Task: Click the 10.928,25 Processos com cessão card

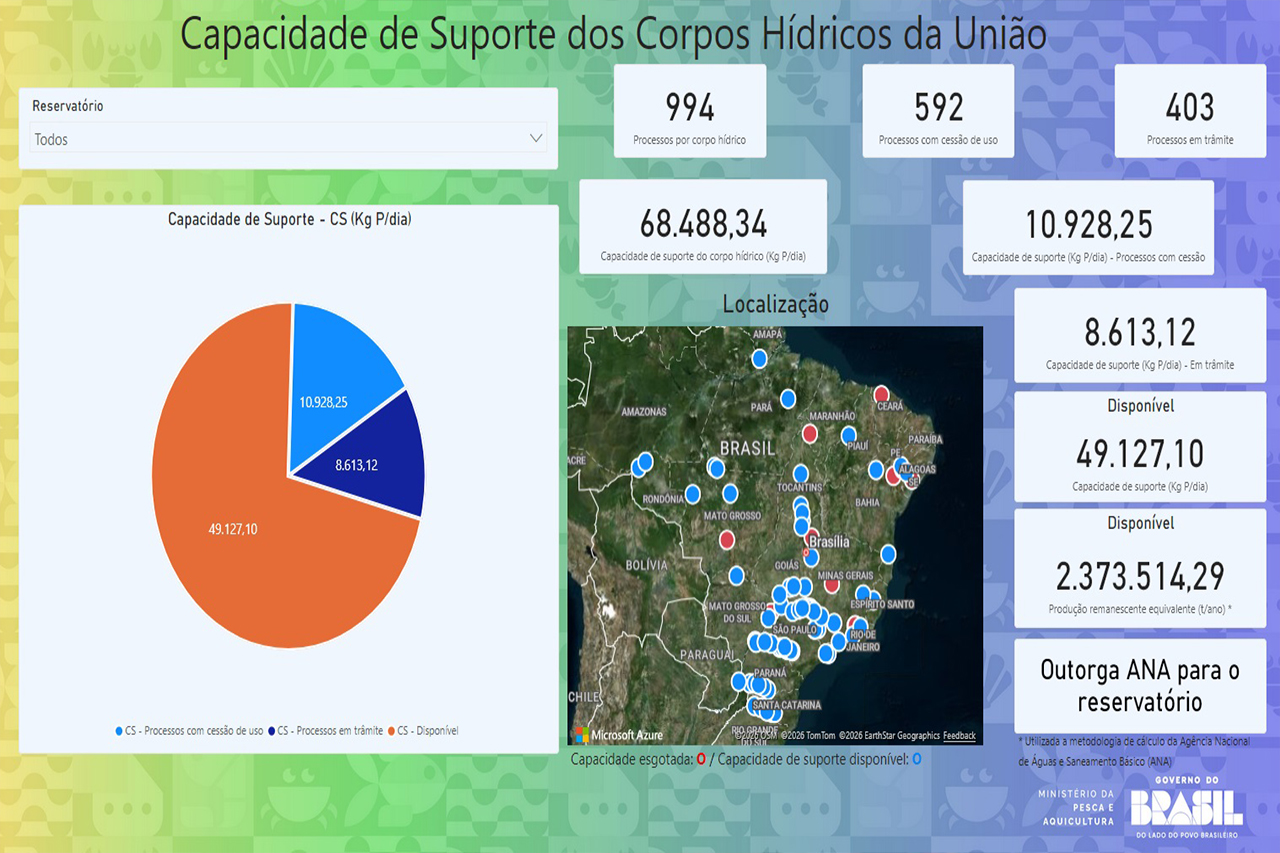Action: tap(1088, 227)
